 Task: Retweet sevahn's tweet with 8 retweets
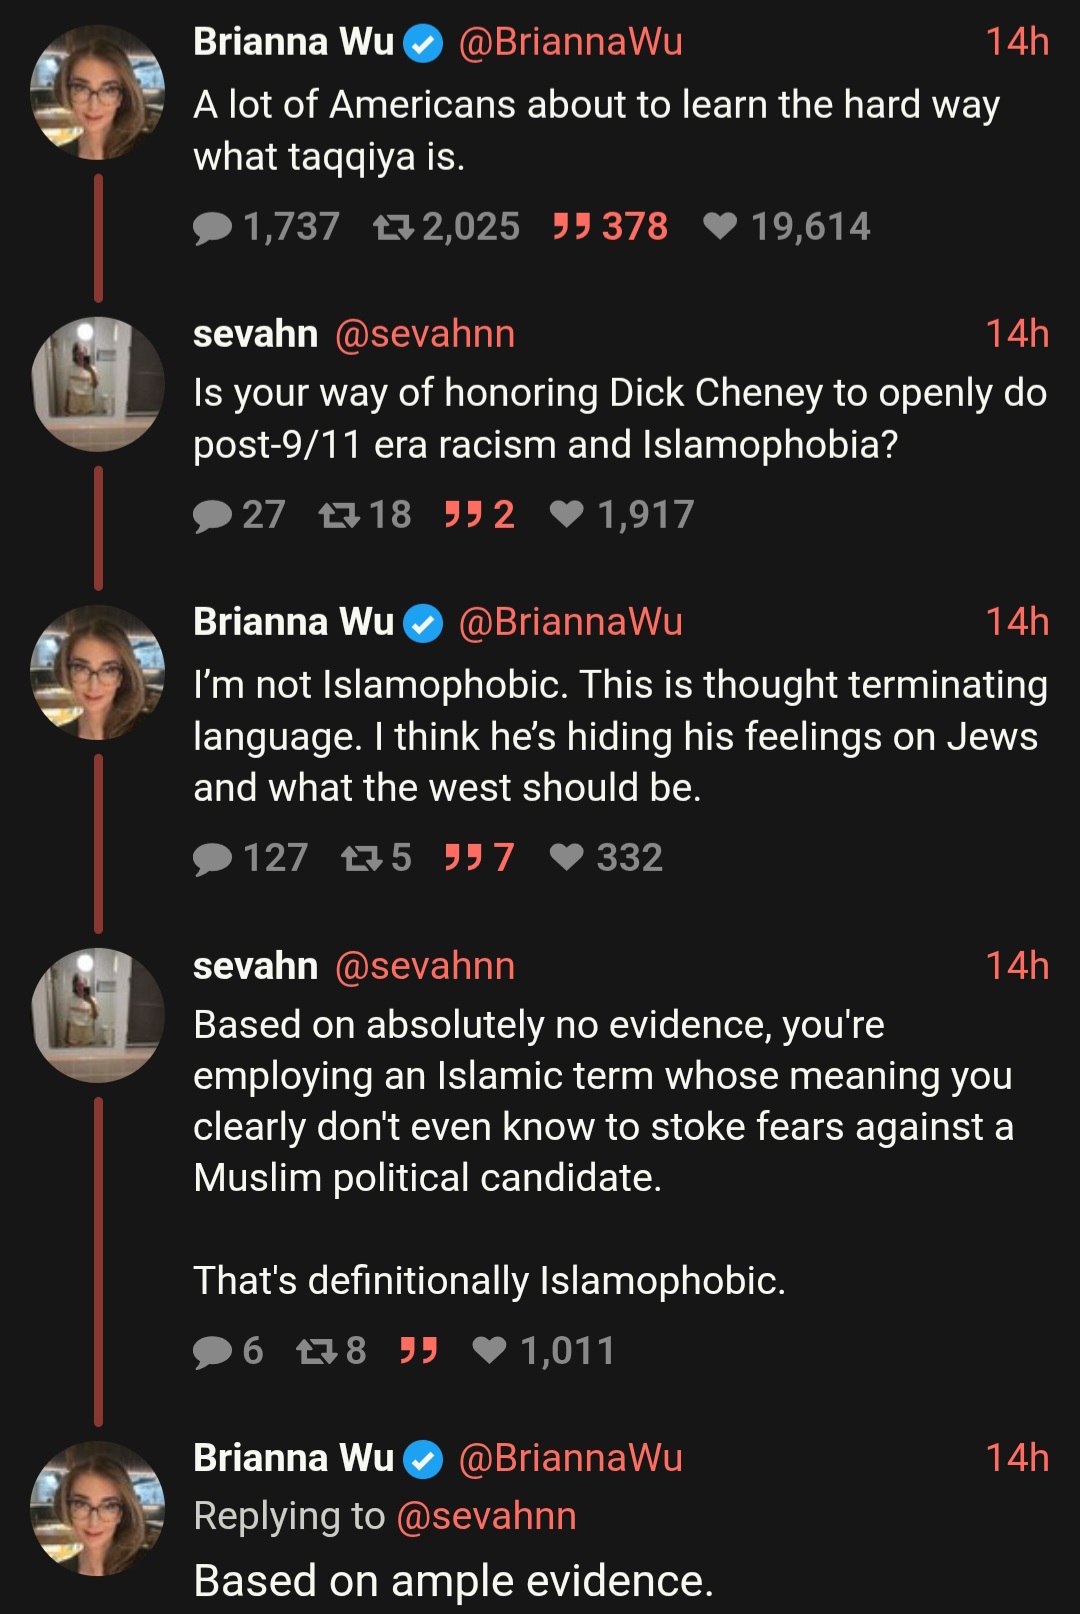(x=316, y=1351)
